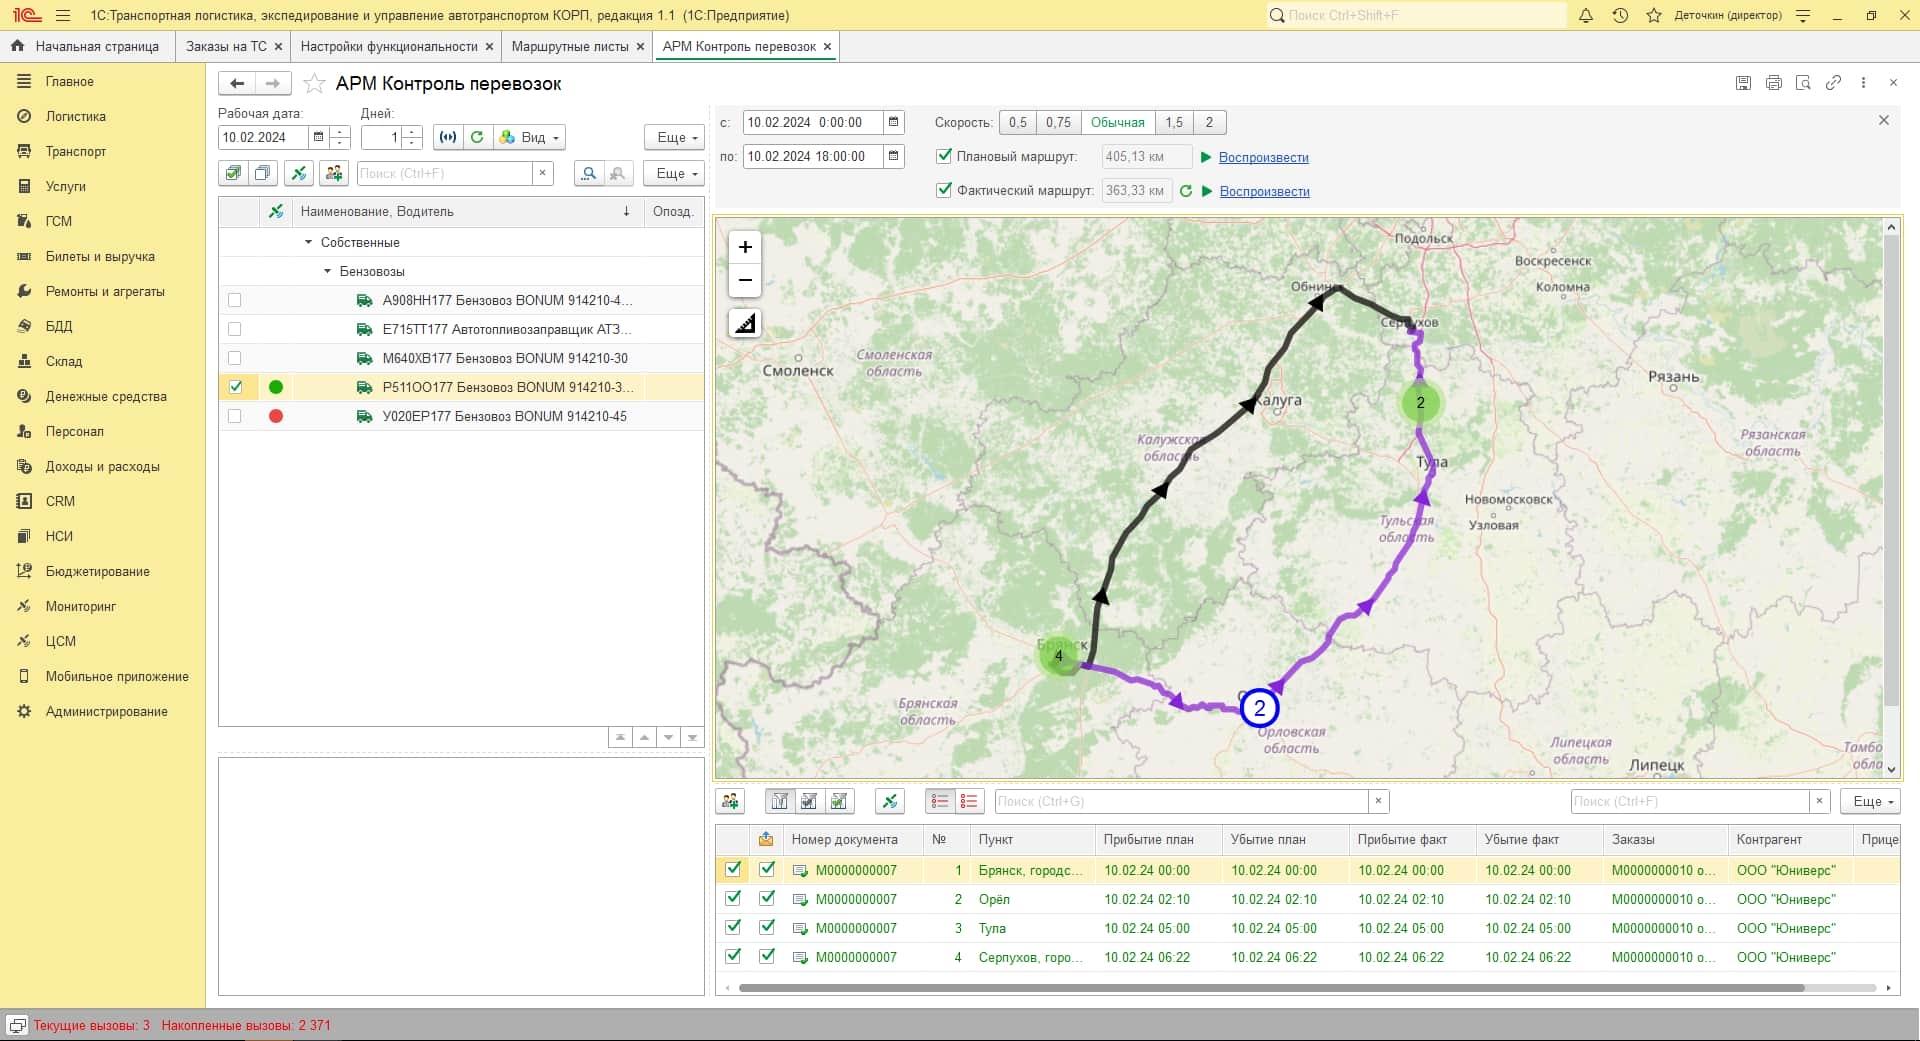The width and height of the screenshot is (1920, 1041).
Task: Click the print icon in form header
Action: 1773,83
